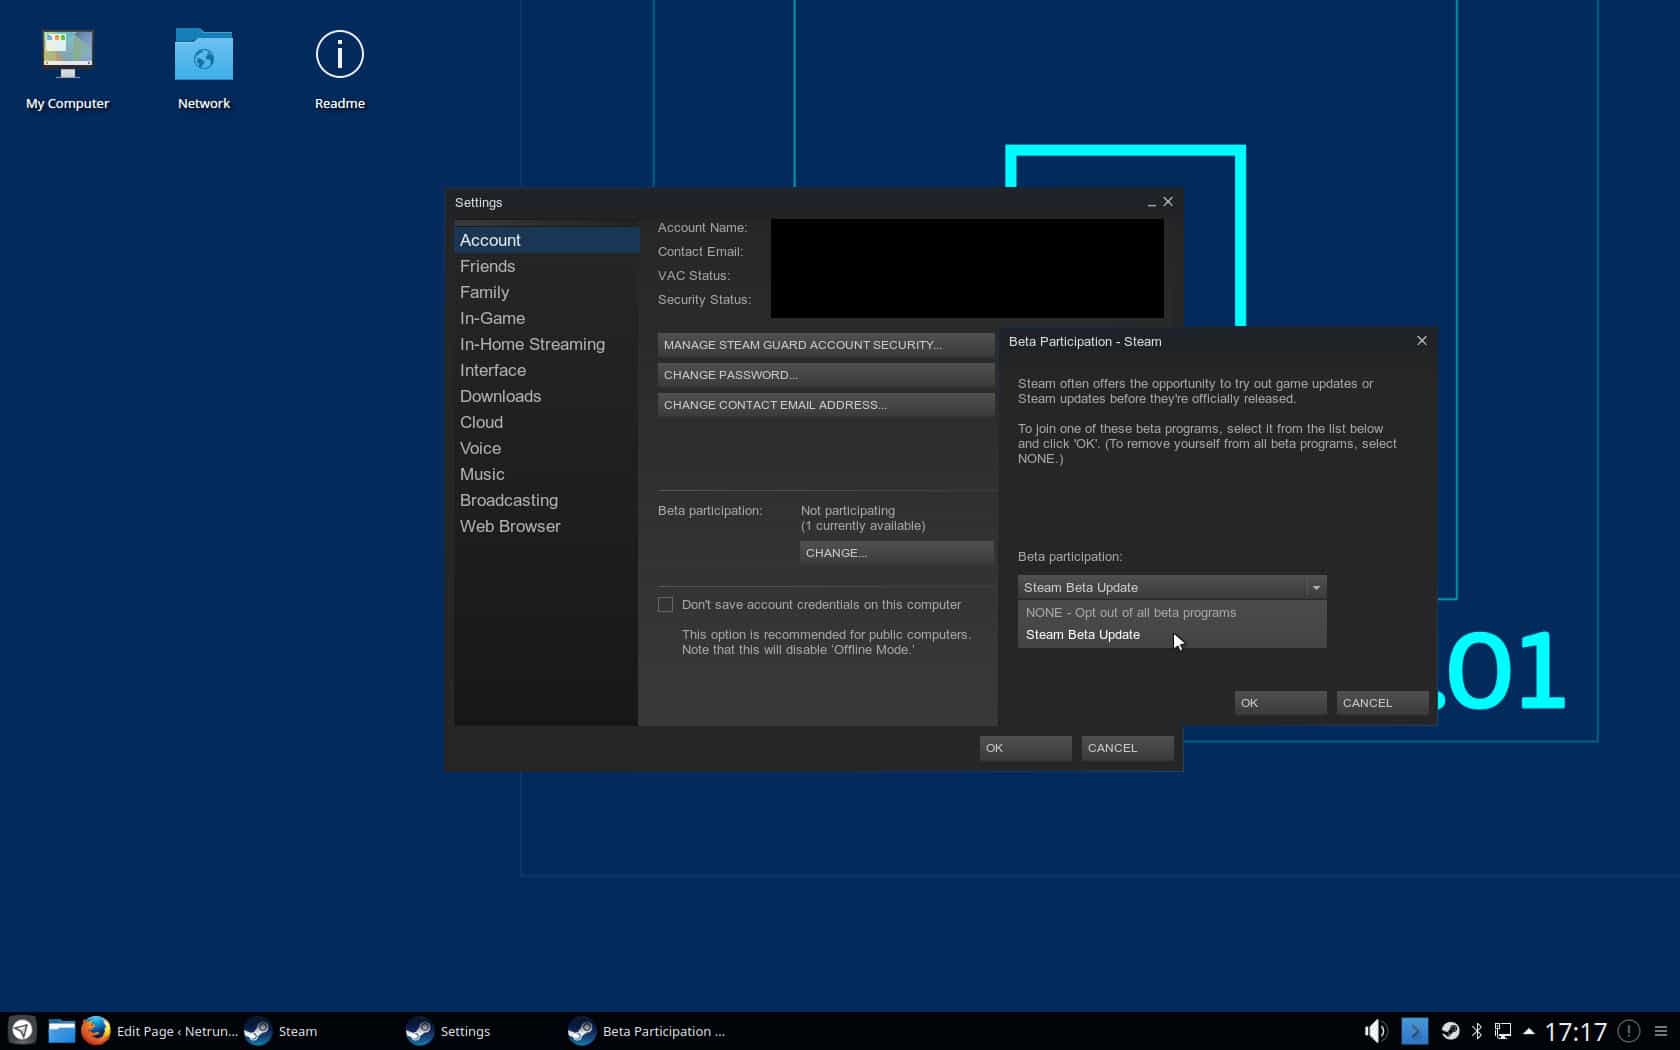Click OK in the Settings window

[1025, 748]
